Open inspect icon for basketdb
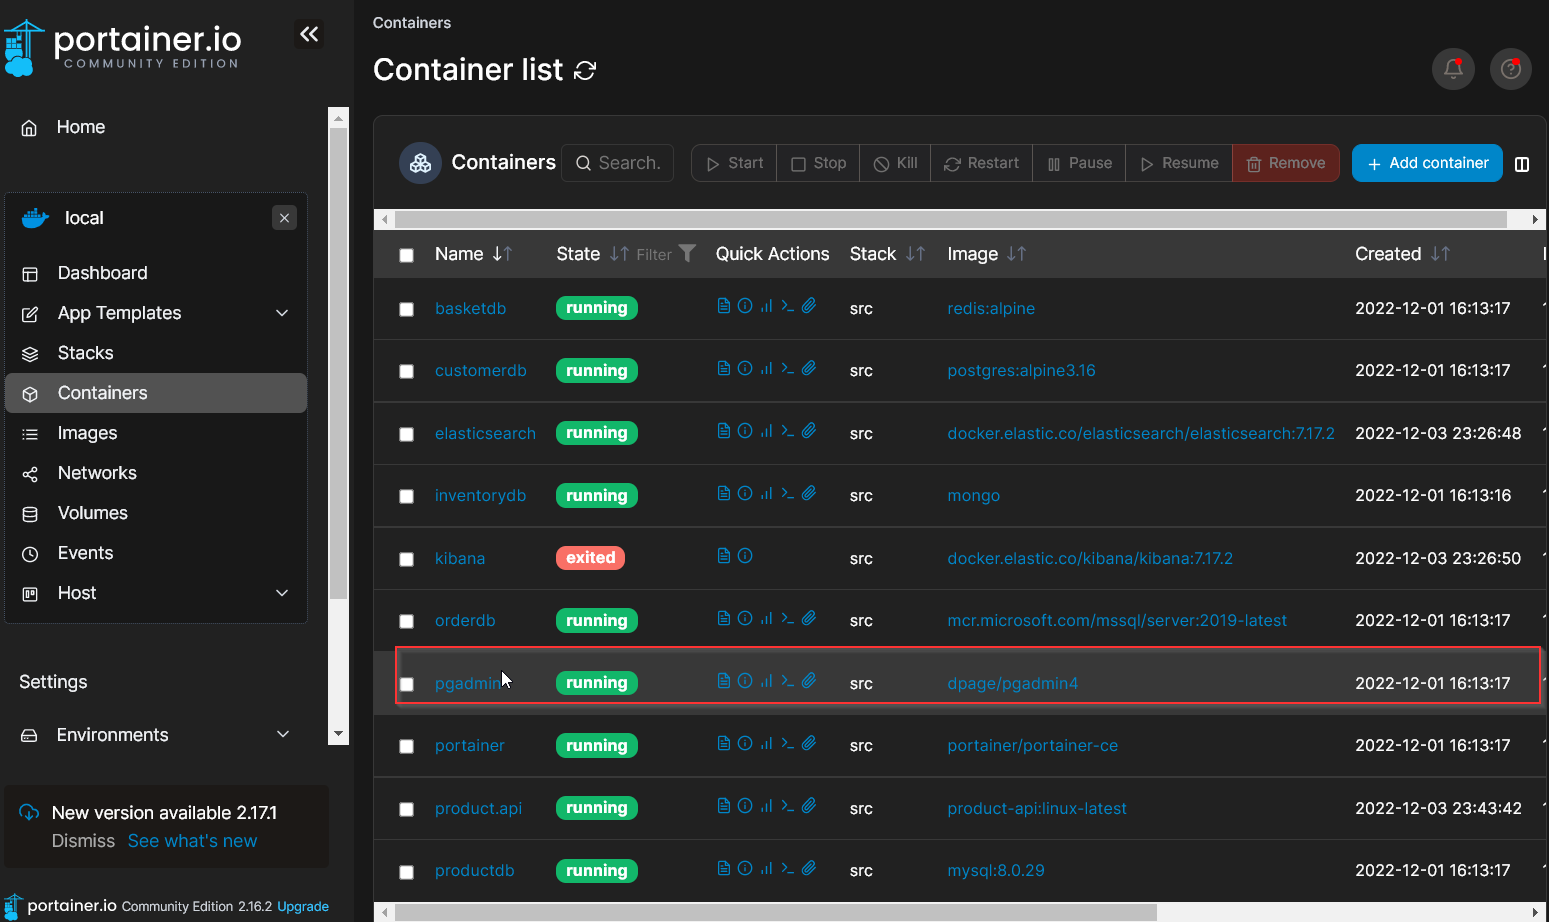This screenshot has width=1549, height=922. click(x=745, y=306)
